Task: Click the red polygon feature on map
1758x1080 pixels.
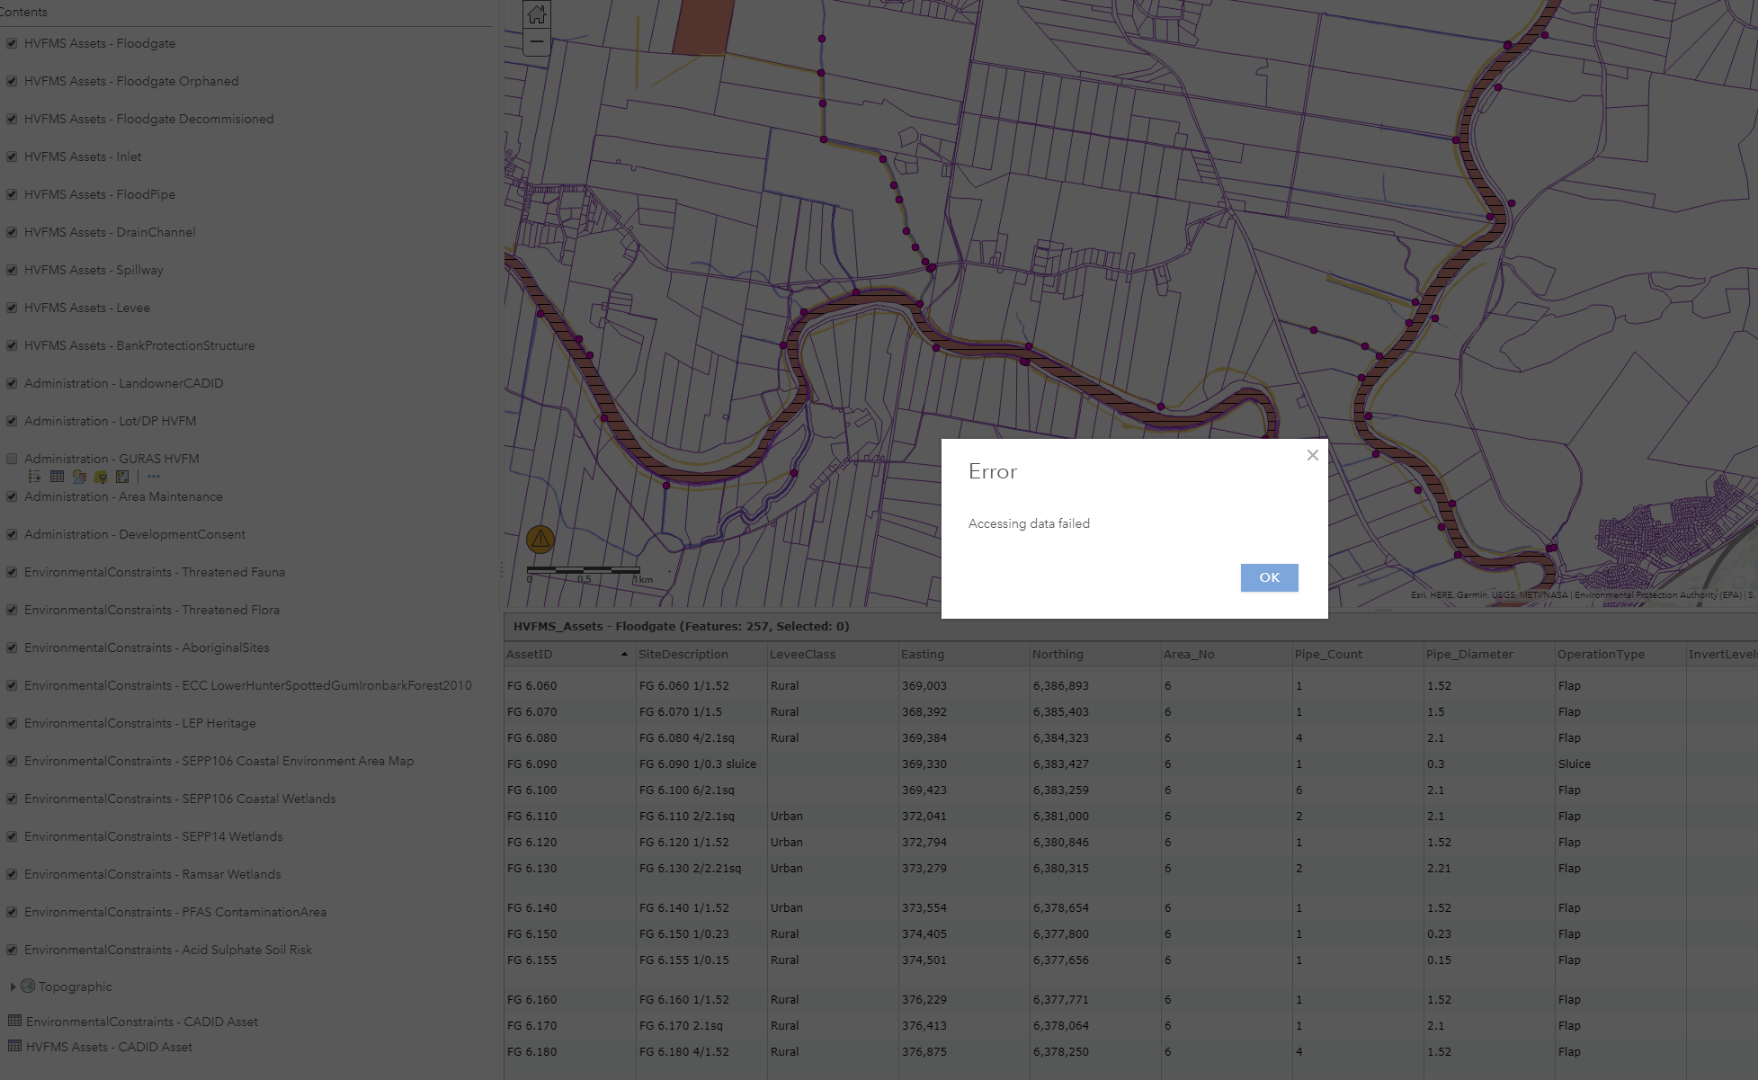Action: point(703,27)
